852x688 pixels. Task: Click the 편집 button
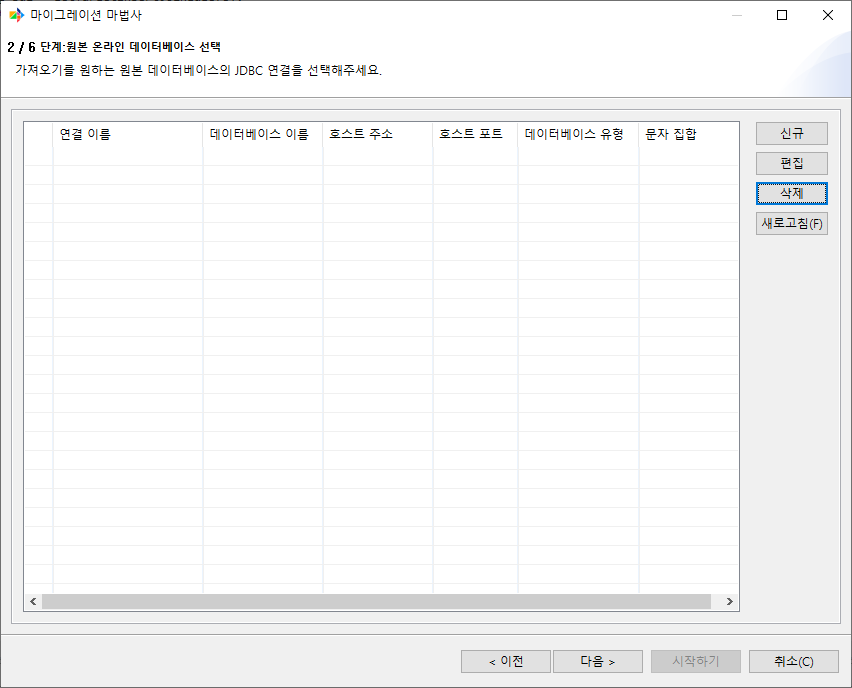point(791,163)
